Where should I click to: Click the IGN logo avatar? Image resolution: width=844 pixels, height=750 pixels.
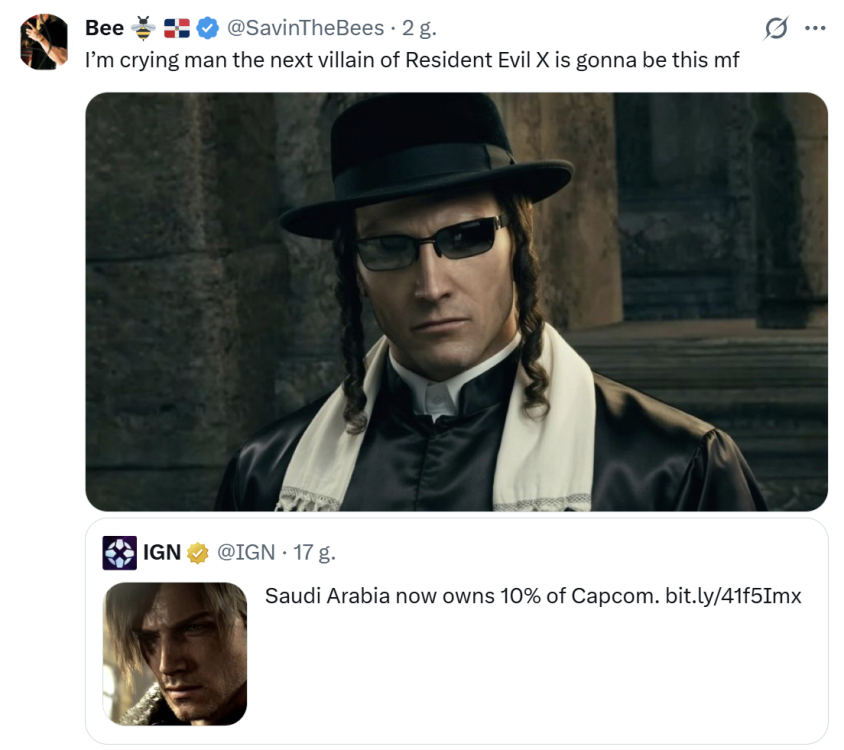pyautogui.click(x=120, y=552)
